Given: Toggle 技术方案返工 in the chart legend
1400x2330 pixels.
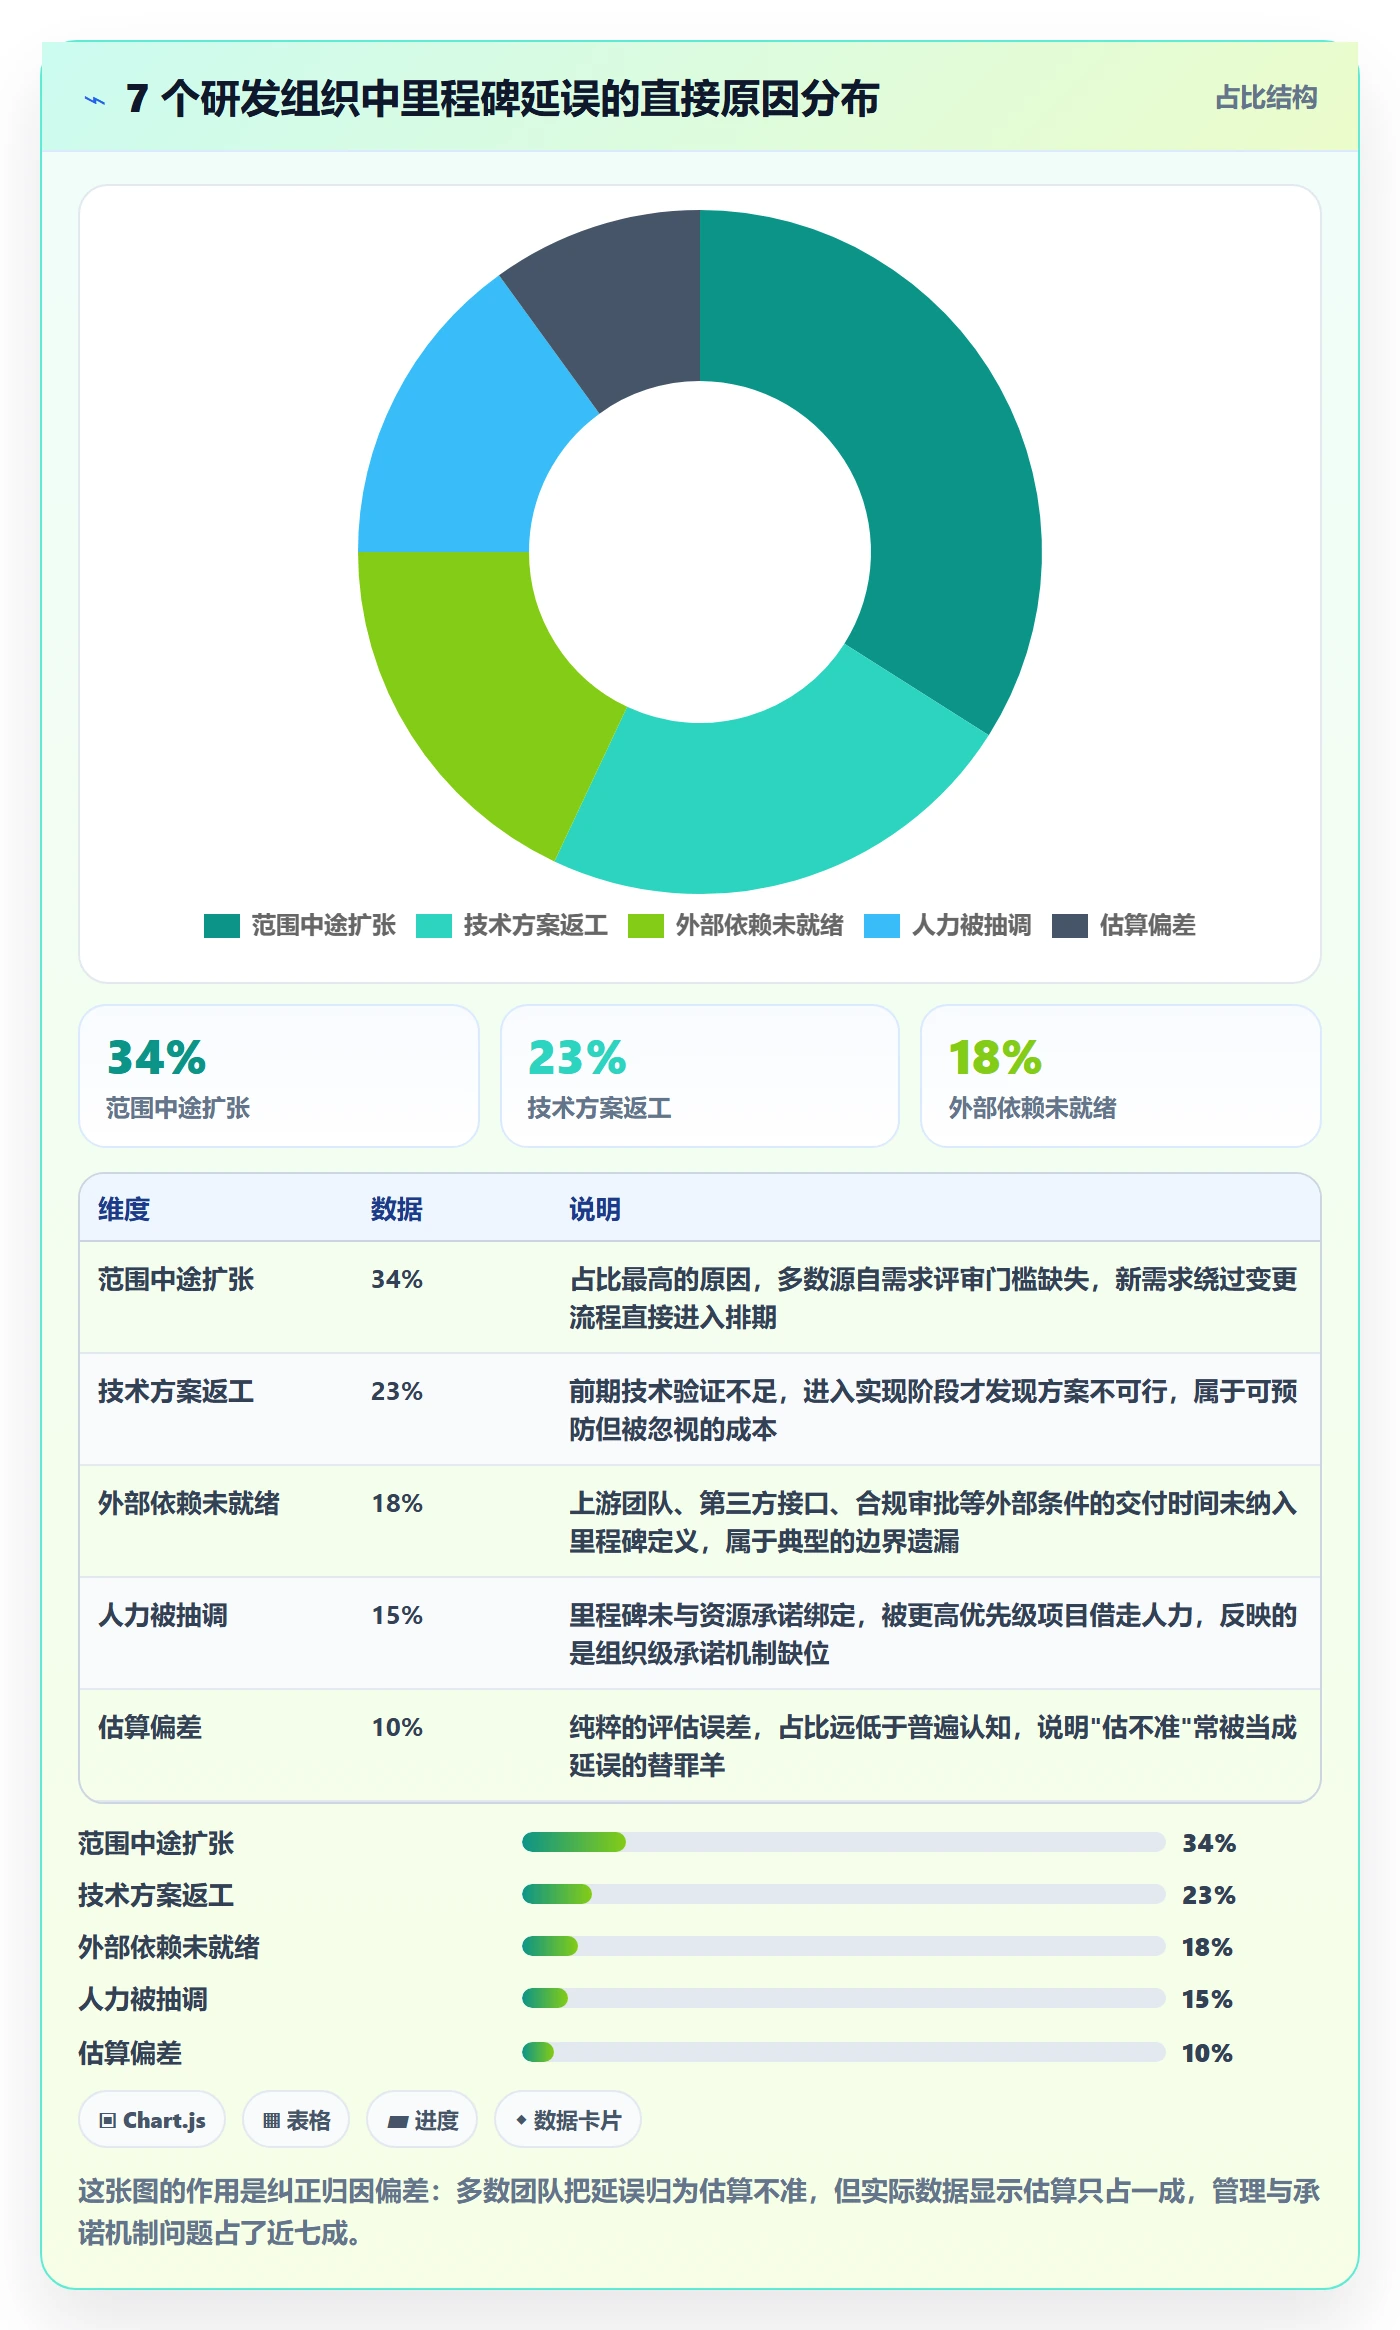Looking at the screenshot, I should tap(512, 925).
